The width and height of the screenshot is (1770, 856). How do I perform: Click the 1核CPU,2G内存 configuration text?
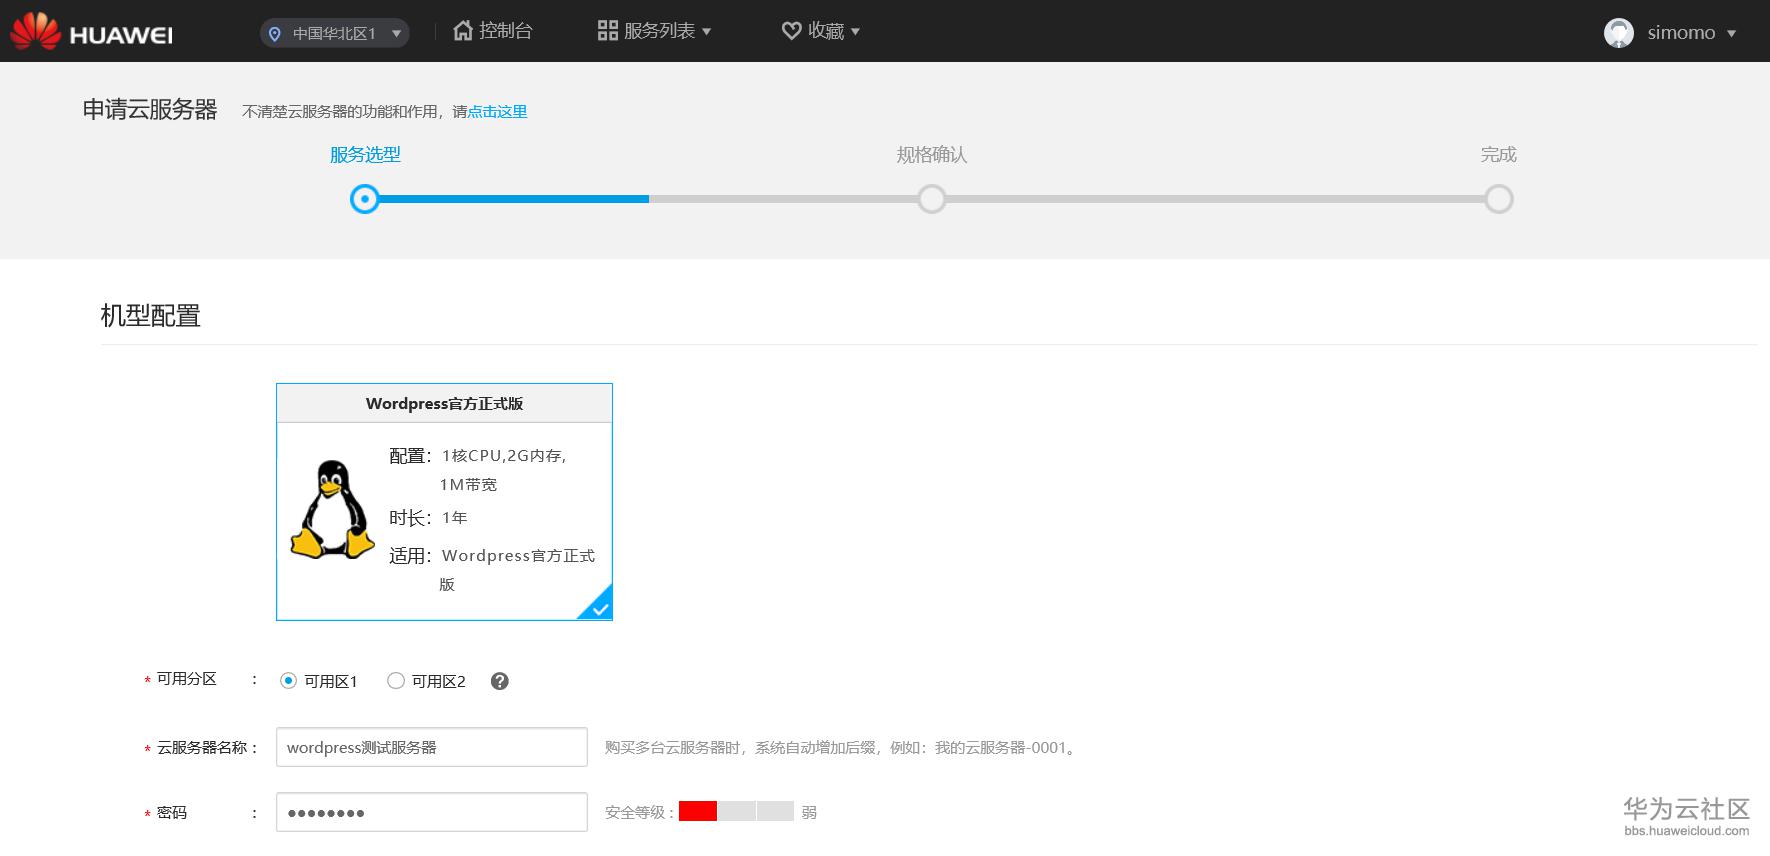[504, 456]
